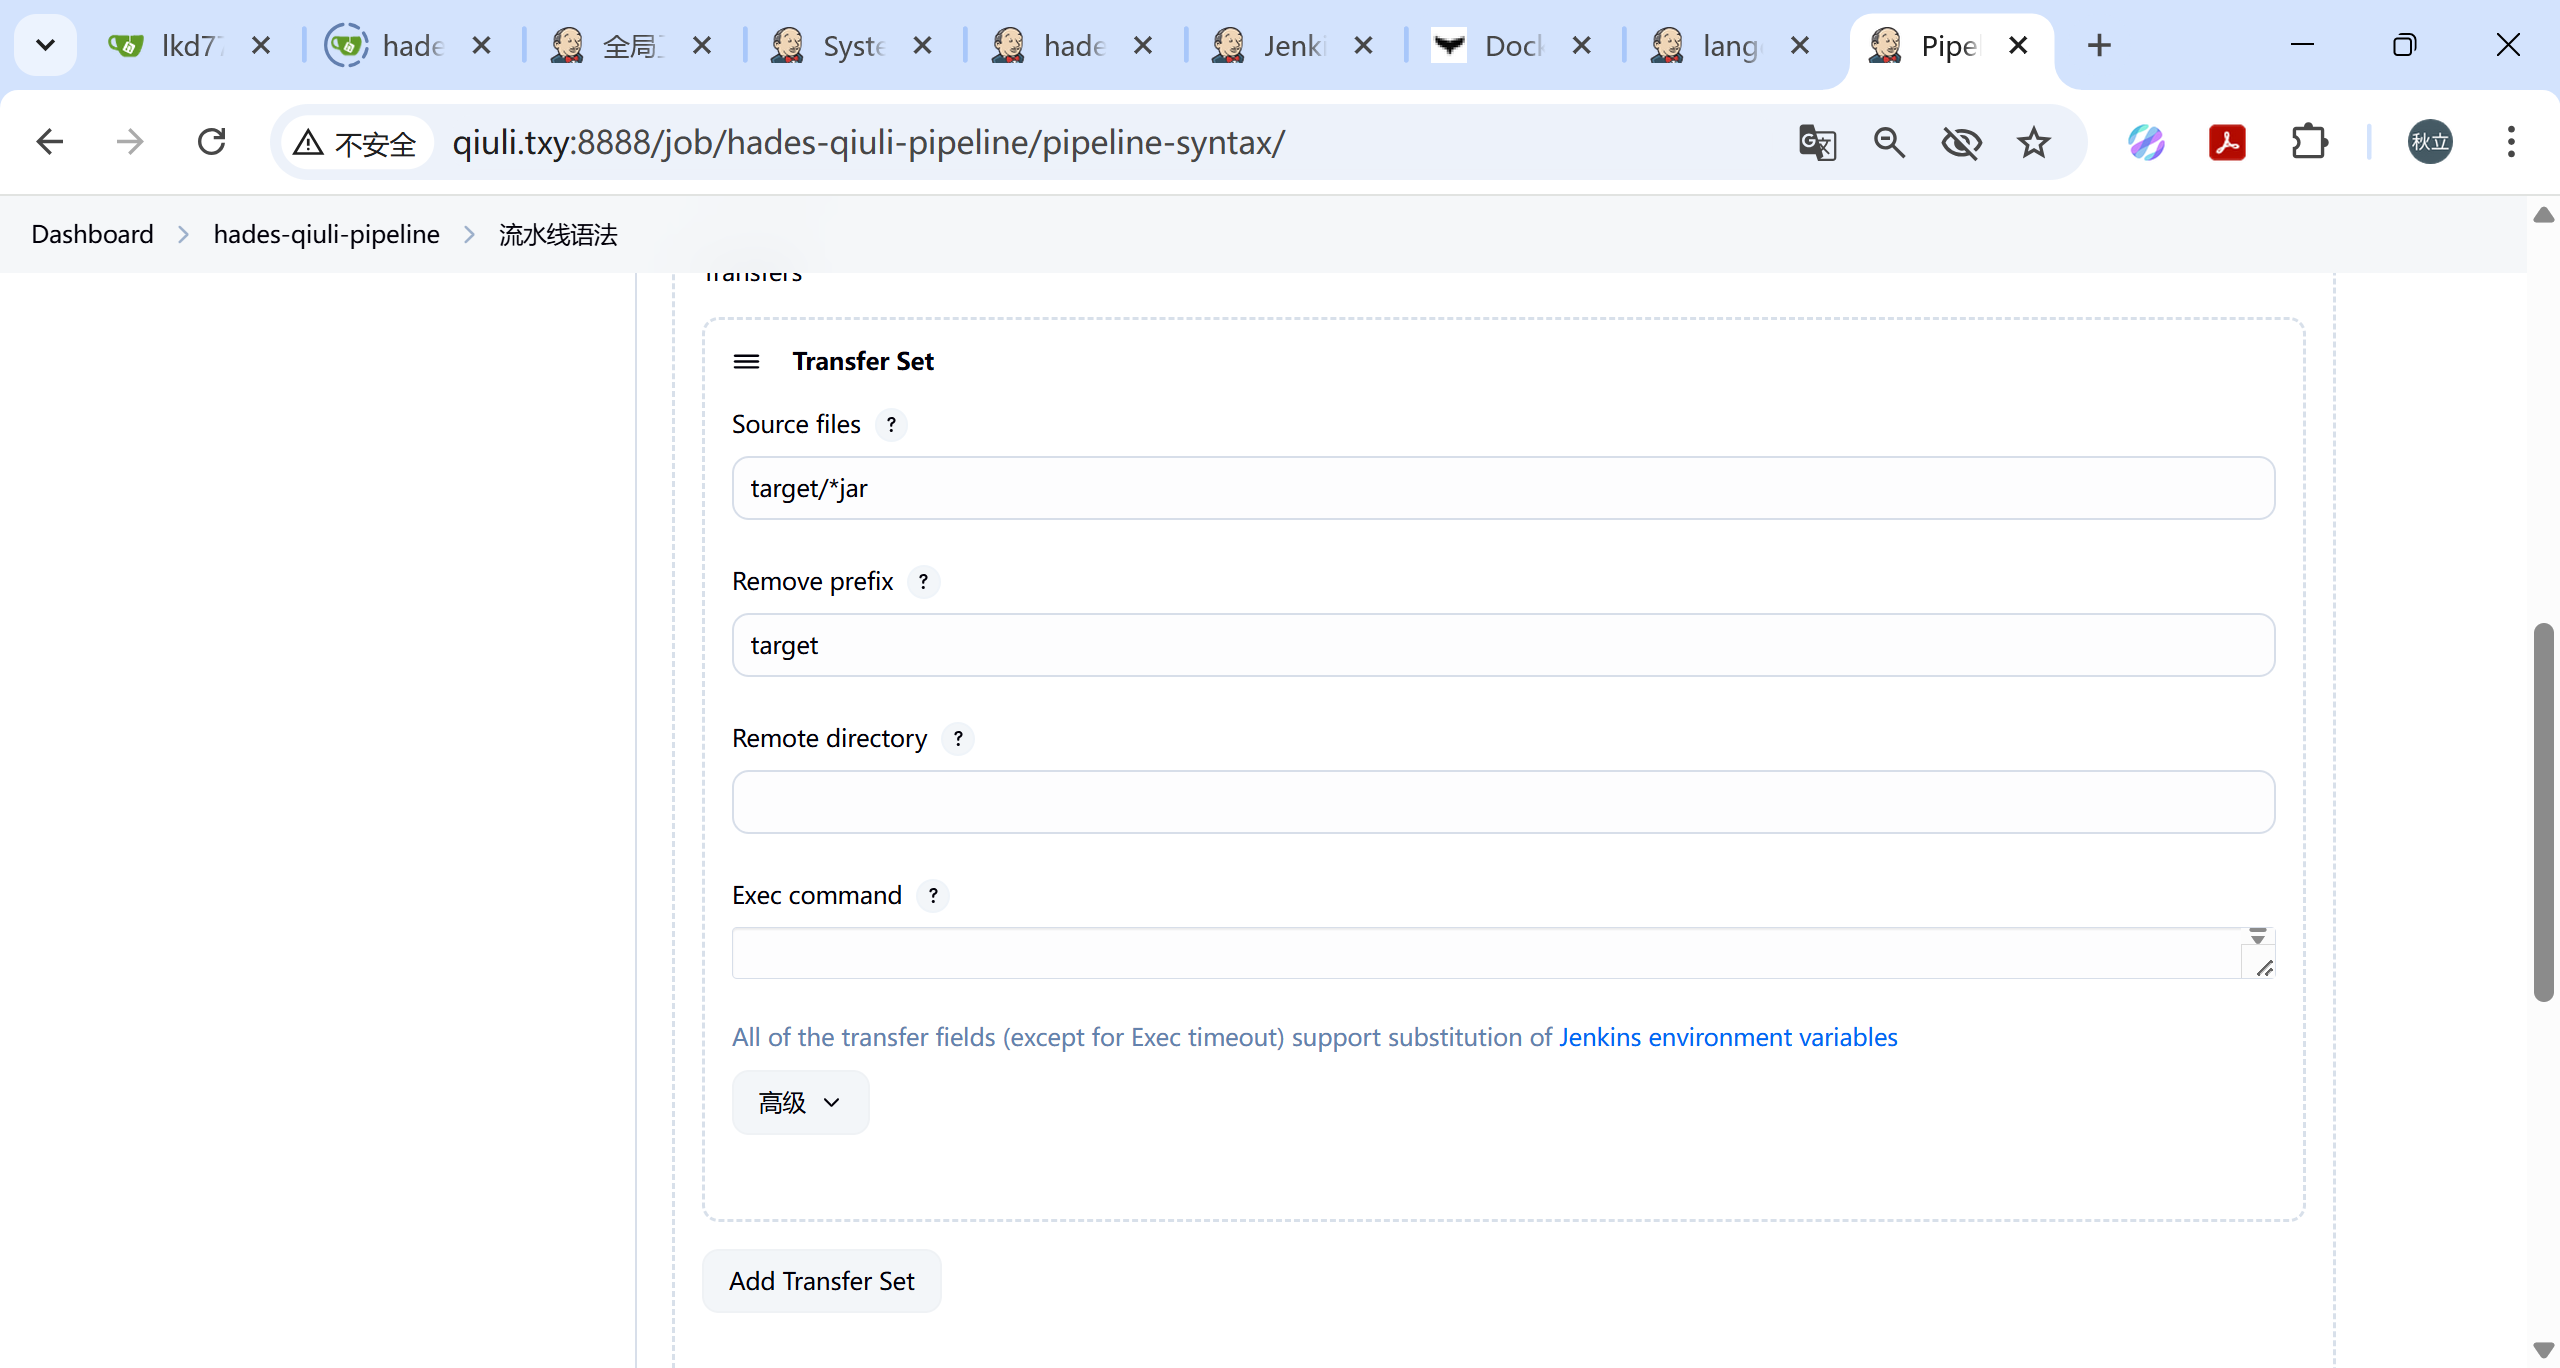Switch to the Docker browser tab
This screenshot has height=1368, width=2560.
1512,46
